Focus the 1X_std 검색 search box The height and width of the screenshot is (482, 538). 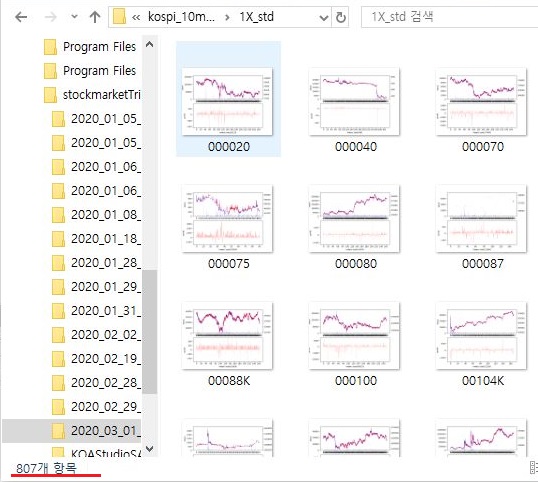[x=449, y=17]
